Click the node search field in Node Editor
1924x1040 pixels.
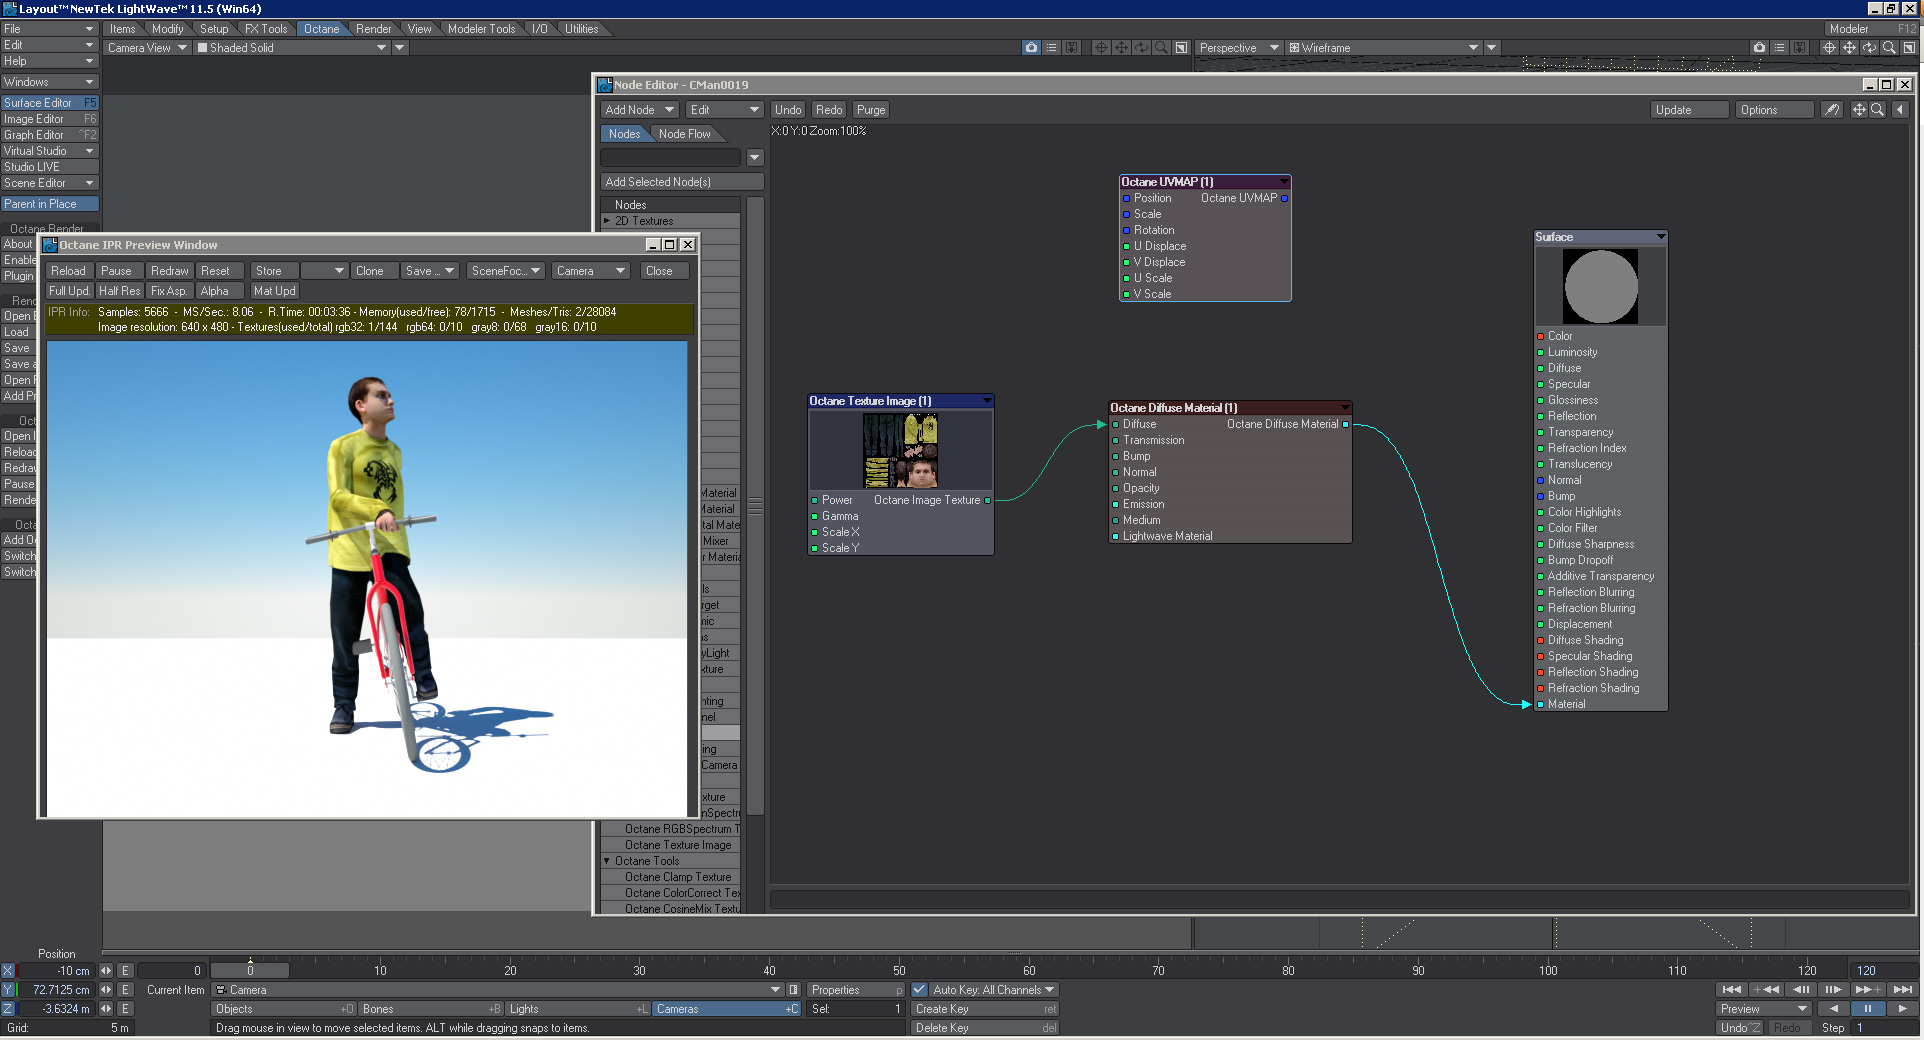(671, 158)
